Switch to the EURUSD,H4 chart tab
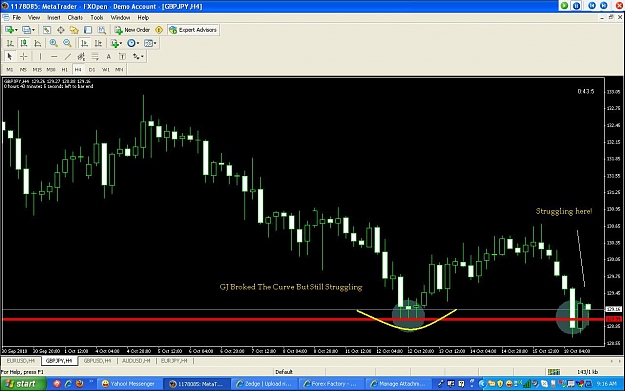 [x=21, y=361]
